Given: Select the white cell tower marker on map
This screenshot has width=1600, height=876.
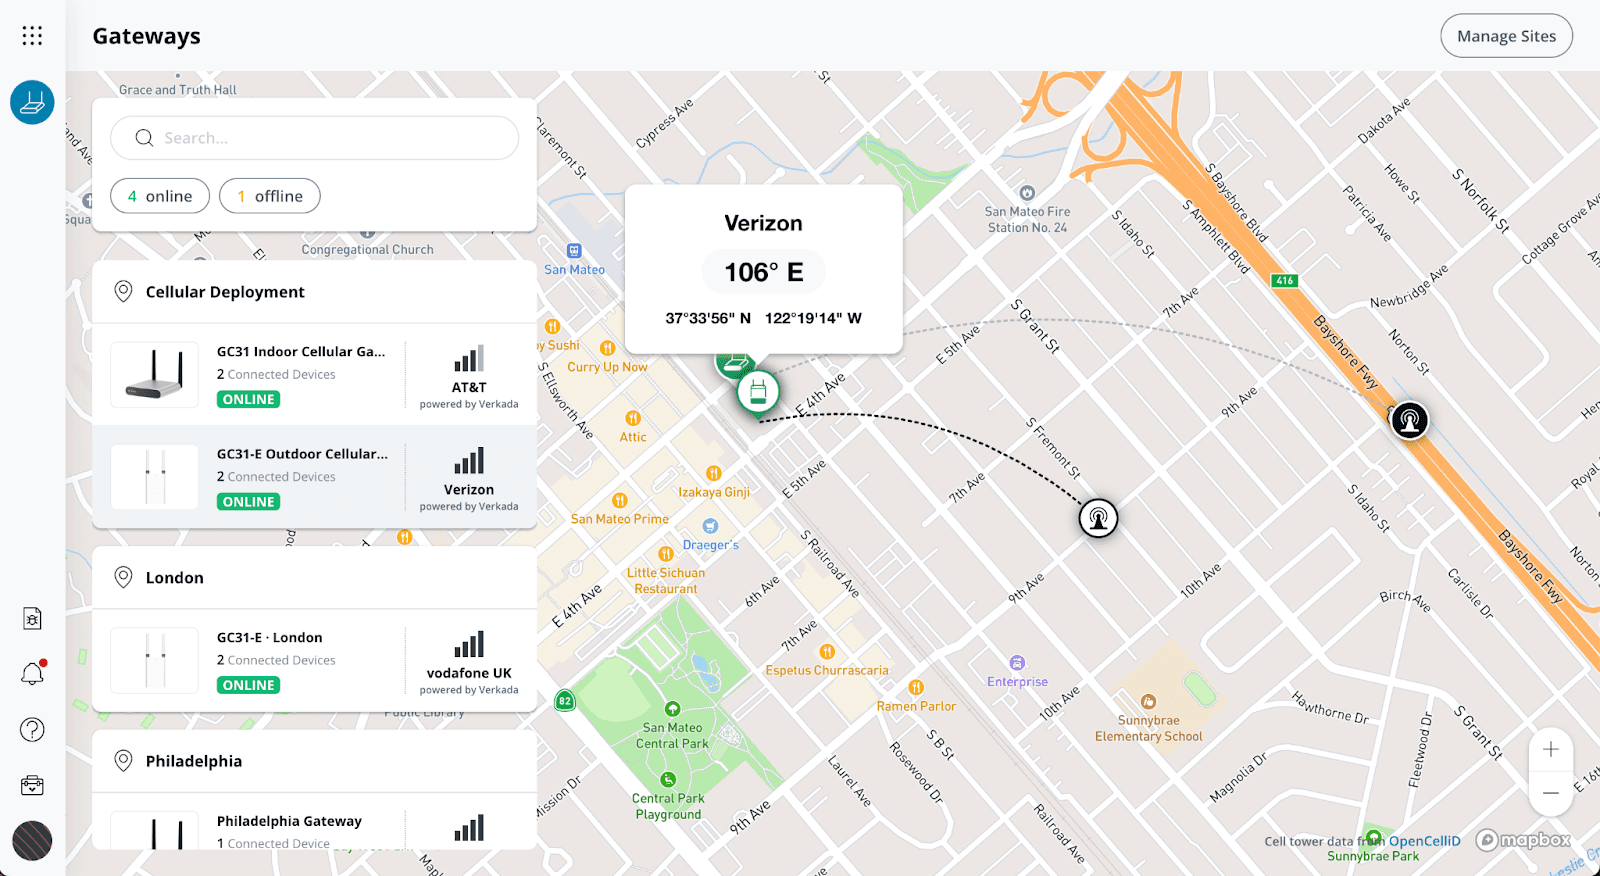Looking at the screenshot, I should click(1098, 518).
